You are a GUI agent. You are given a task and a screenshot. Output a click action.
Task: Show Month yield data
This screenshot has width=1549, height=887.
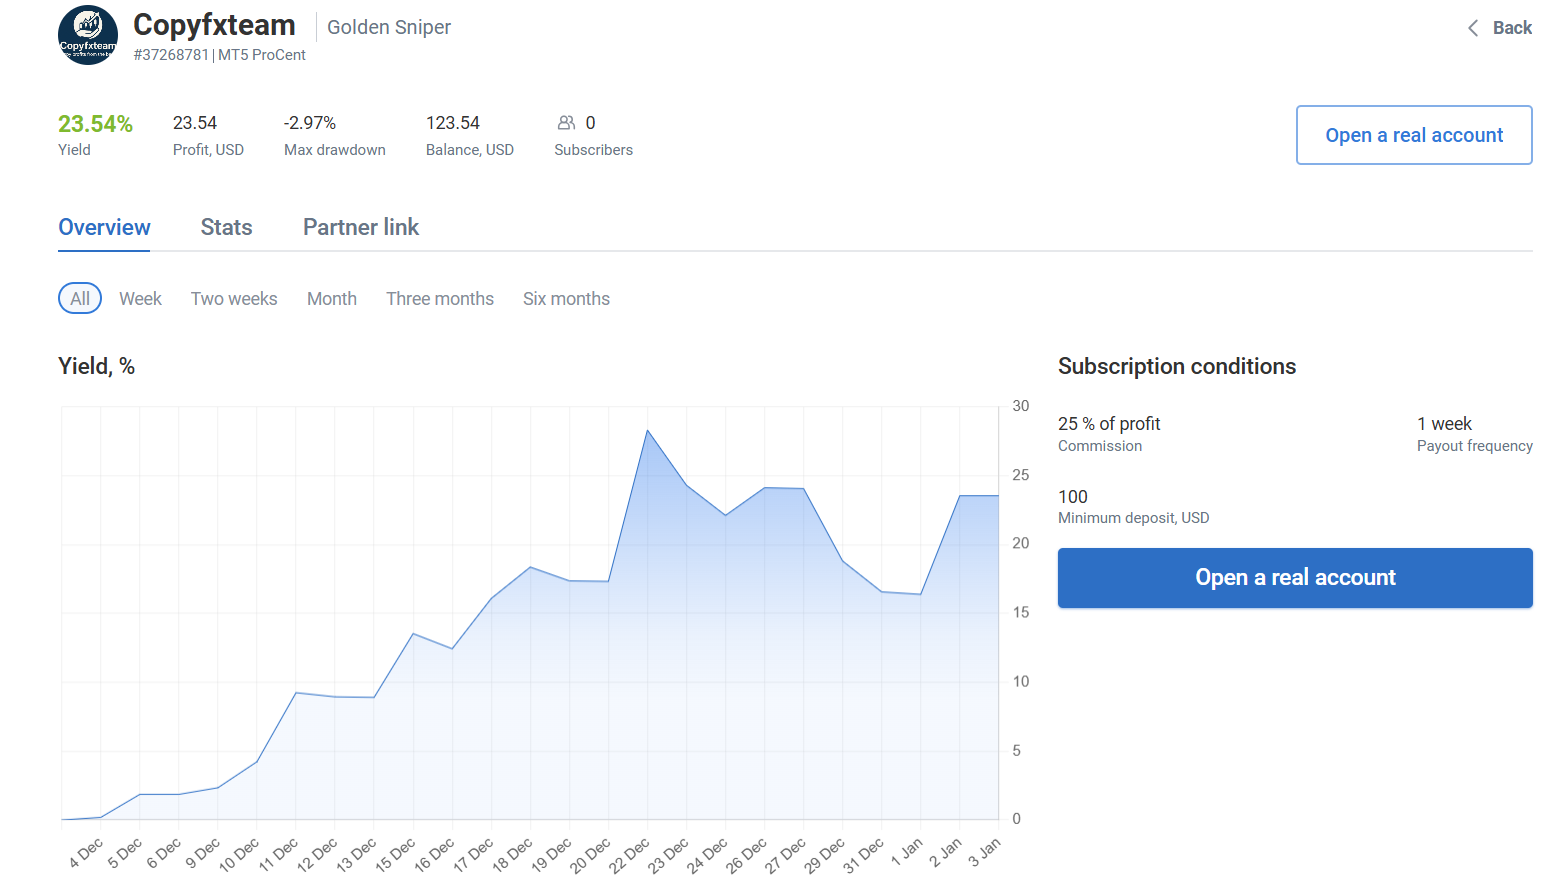[331, 298]
